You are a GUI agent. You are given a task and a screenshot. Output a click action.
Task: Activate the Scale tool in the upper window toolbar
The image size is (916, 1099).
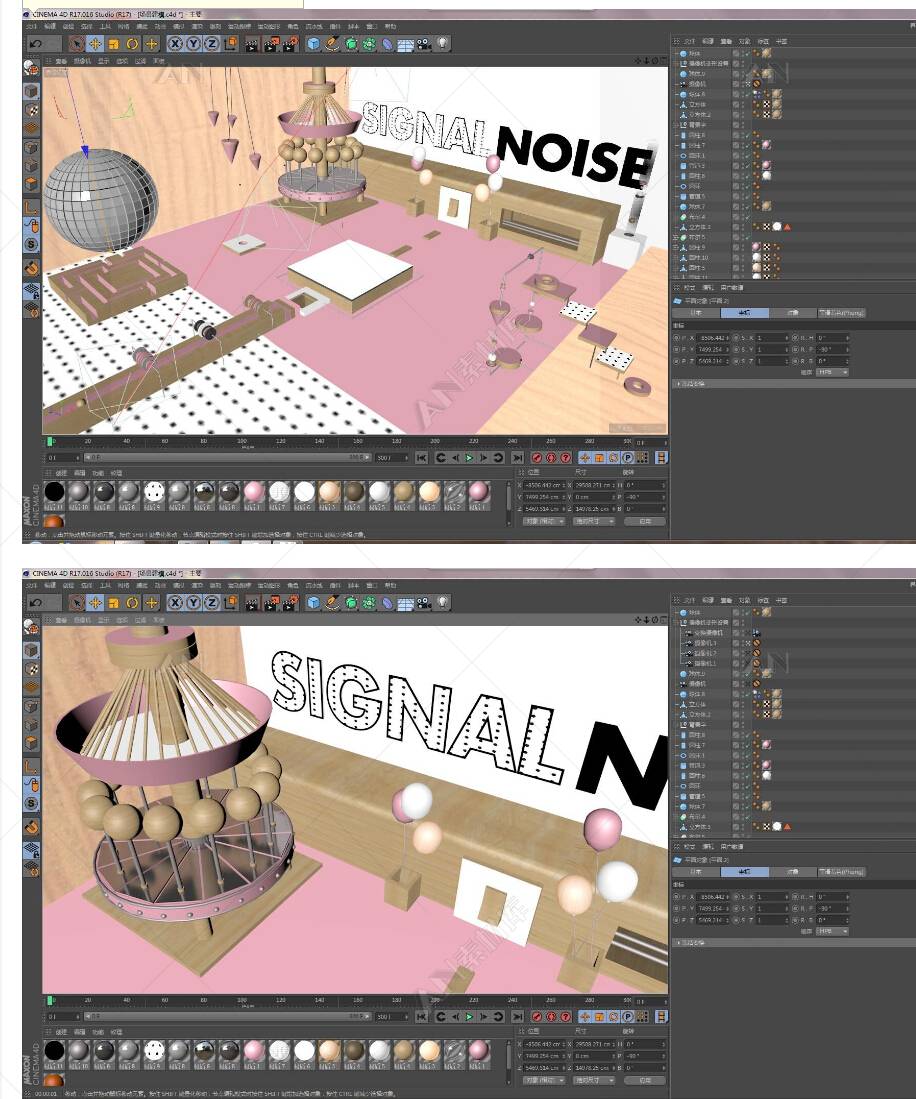tap(114, 43)
